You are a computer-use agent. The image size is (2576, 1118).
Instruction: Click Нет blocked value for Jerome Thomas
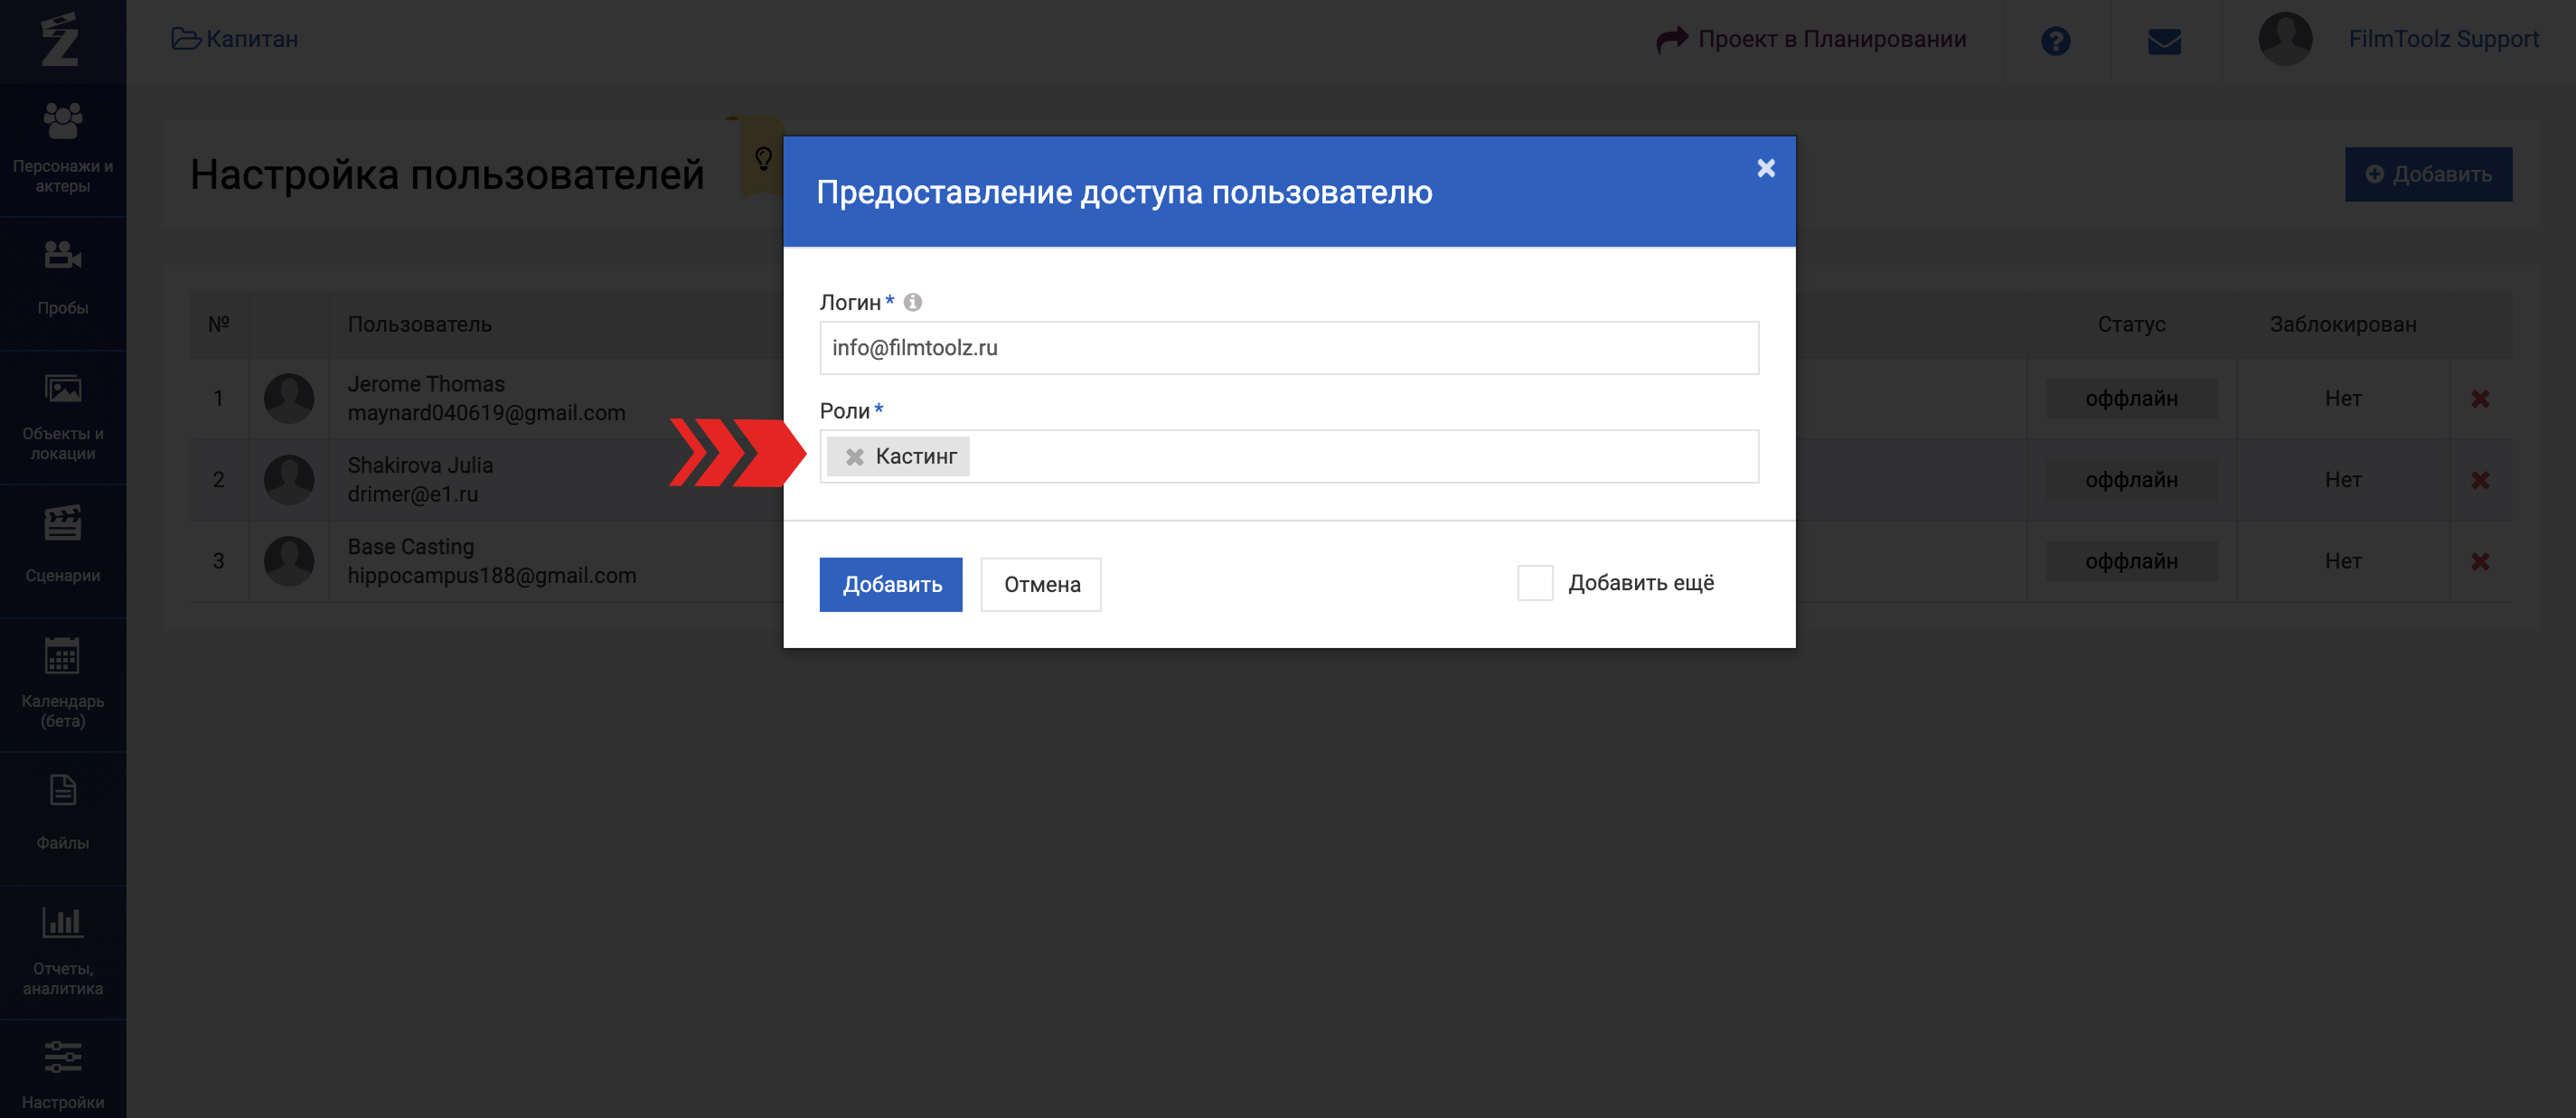point(2343,399)
